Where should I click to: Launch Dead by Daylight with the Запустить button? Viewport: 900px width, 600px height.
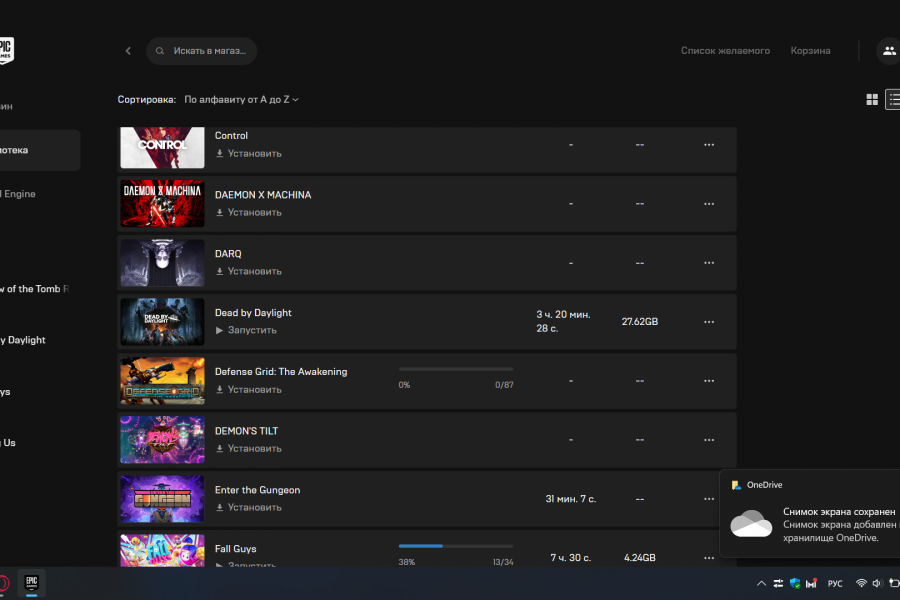[246, 330]
